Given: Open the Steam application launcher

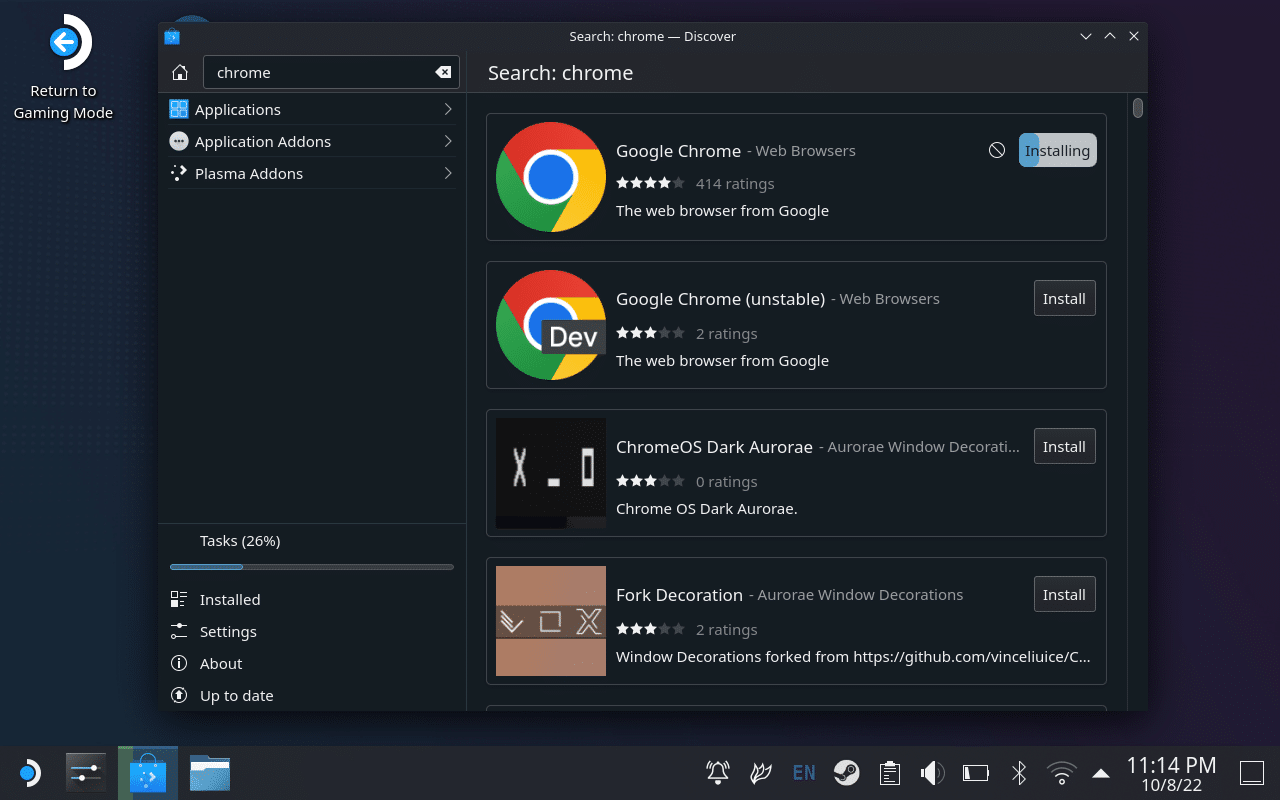Looking at the screenshot, I should 29,773.
